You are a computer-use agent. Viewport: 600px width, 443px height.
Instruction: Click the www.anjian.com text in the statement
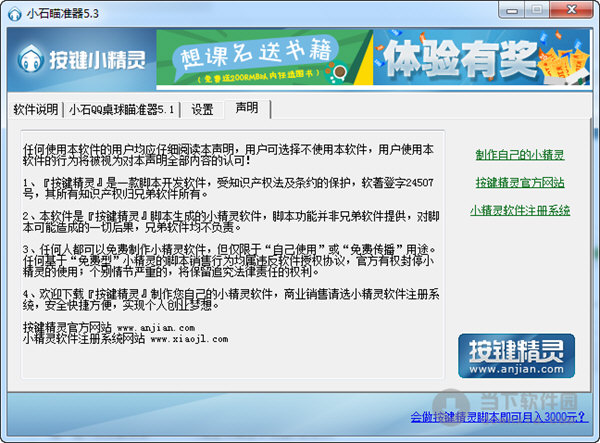tap(156, 328)
